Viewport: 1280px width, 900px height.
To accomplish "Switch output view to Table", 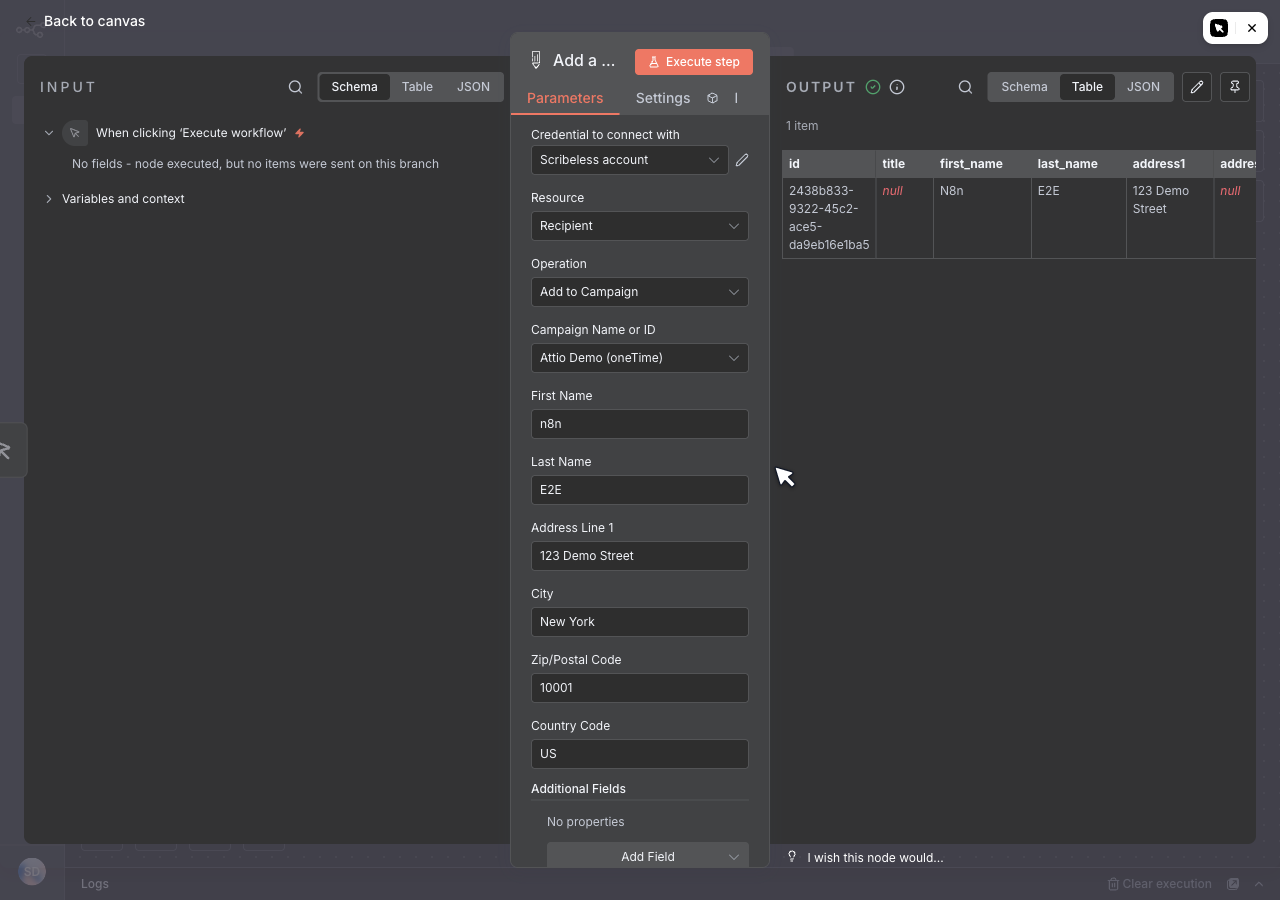I will tap(1087, 87).
